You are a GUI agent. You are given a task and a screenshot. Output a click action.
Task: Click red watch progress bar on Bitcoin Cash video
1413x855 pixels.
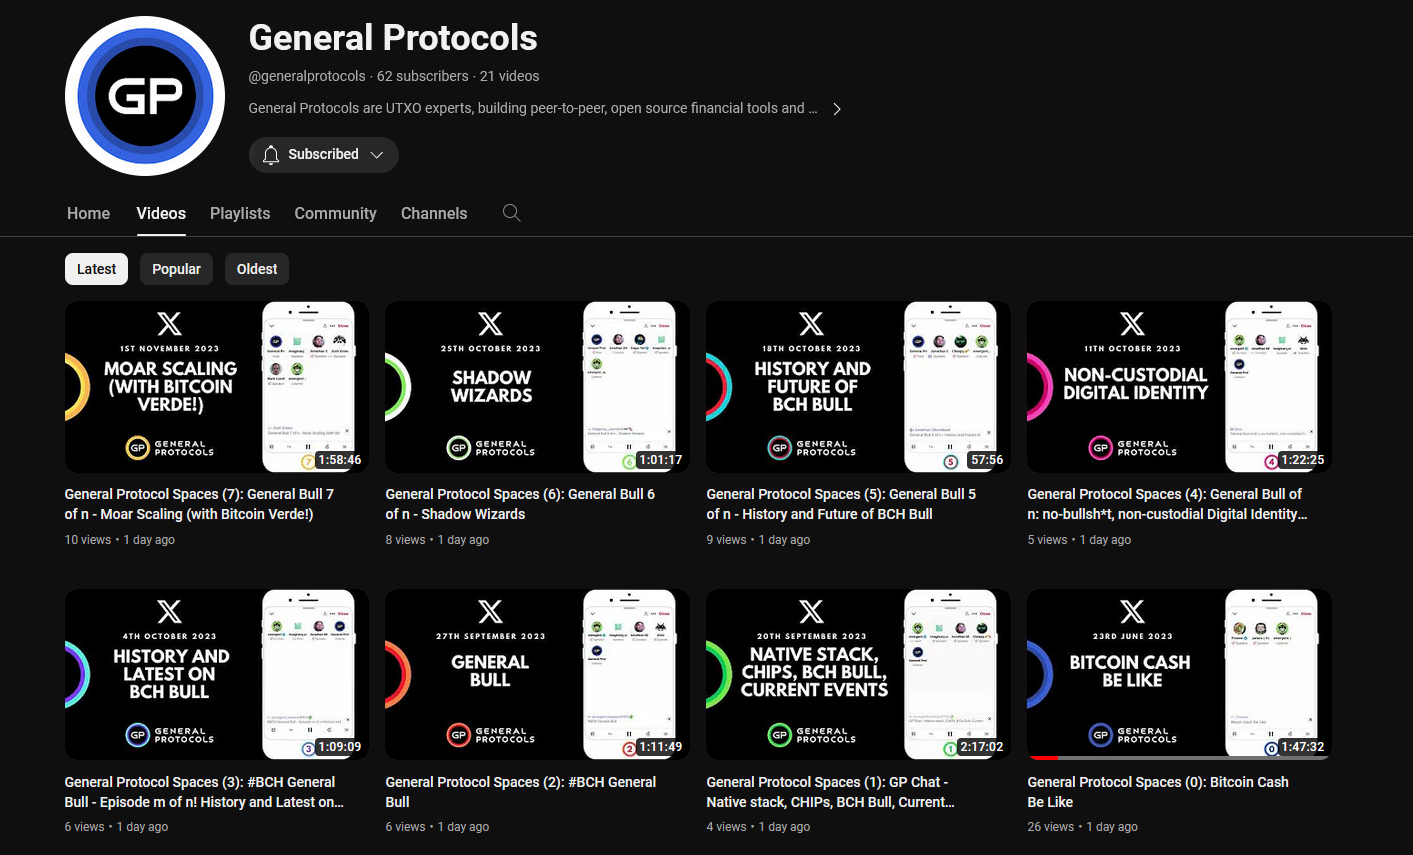click(x=1043, y=758)
